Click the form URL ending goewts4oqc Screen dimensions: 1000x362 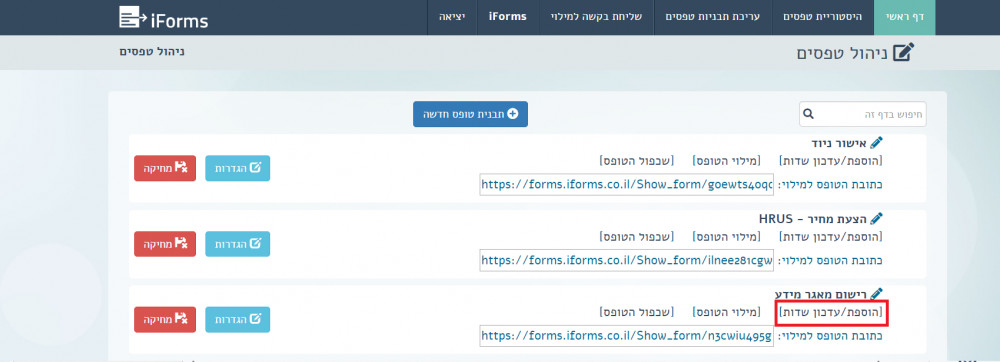pos(626,184)
